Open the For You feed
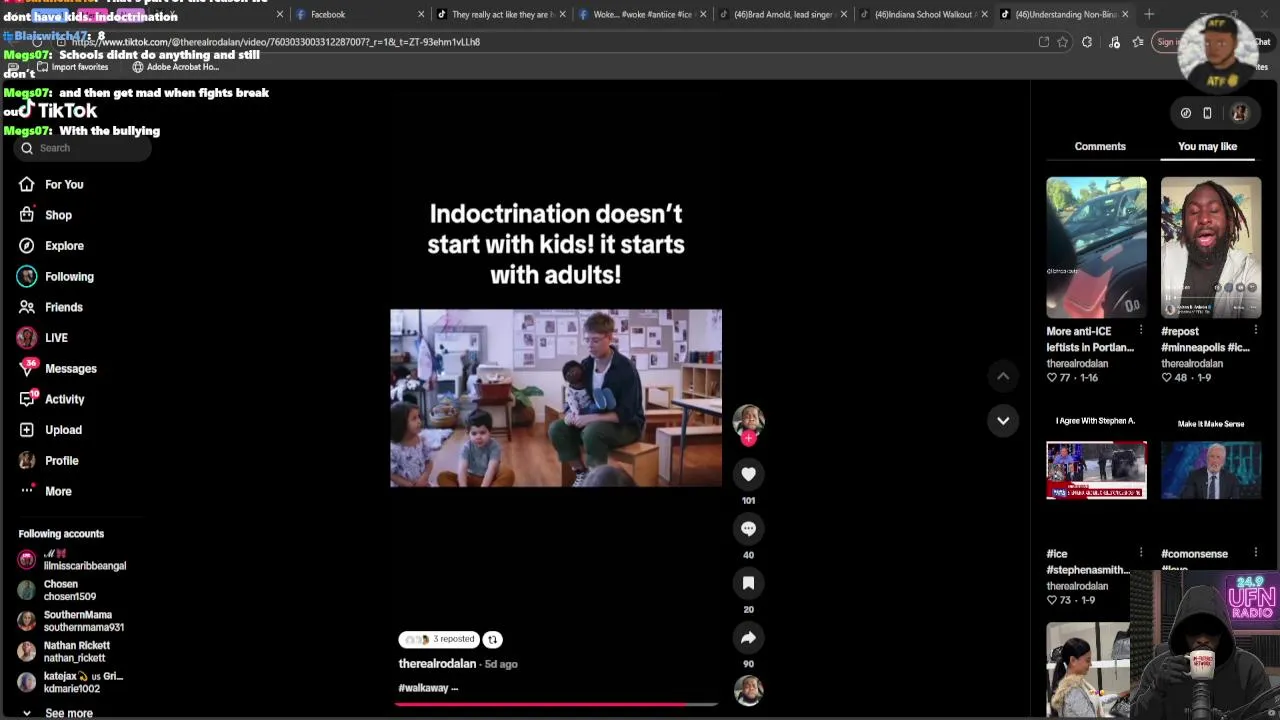Image resolution: width=1280 pixels, height=720 pixels. pyautogui.click(x=52, y=184)
